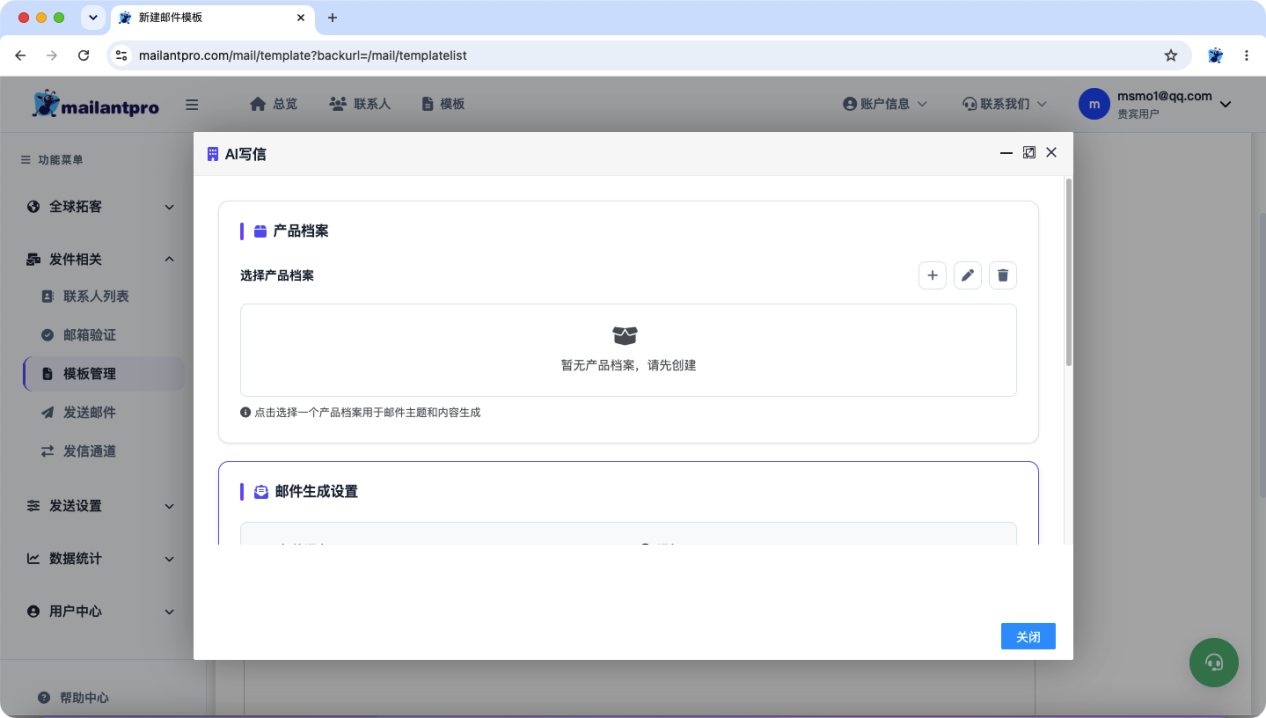The width and height of the screenshot is (1266, 718).
Task: Close the AI写信 dialog with X icon
Action: coord(1051,153)
